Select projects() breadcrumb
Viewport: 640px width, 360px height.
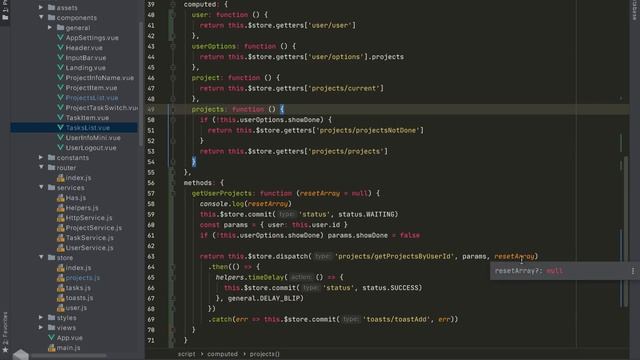(264, 354)
